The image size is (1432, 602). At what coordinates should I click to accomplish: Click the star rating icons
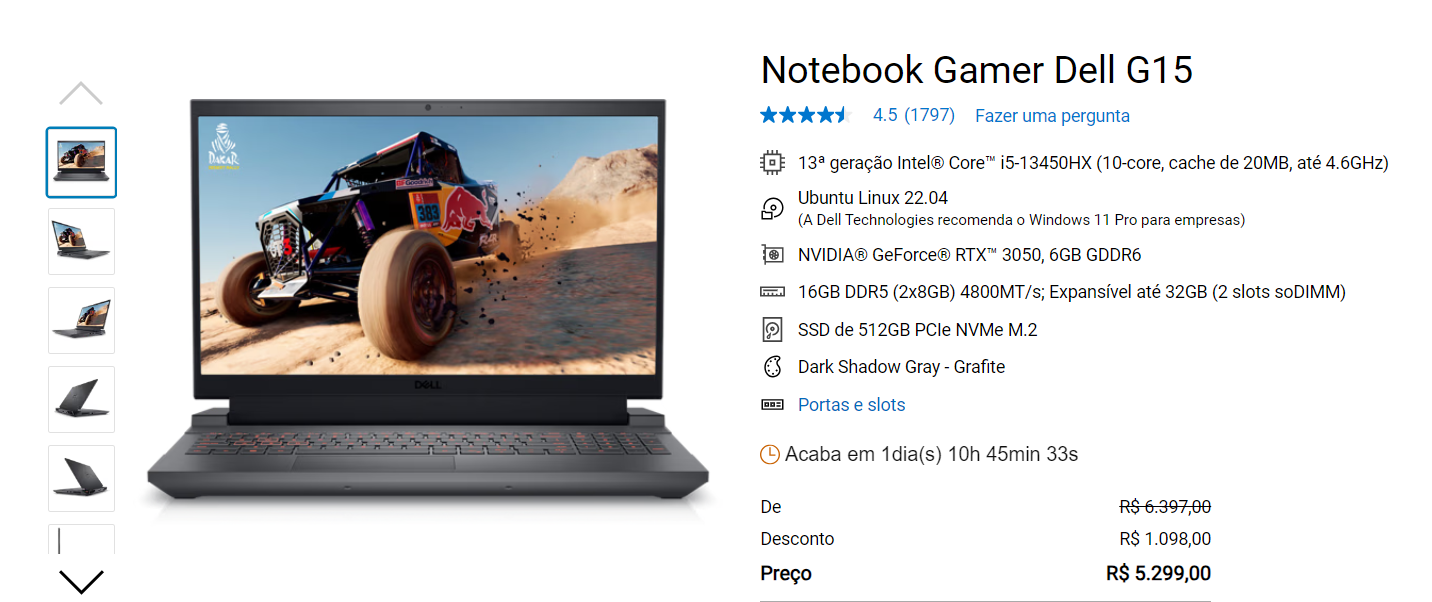click(804, 115)
